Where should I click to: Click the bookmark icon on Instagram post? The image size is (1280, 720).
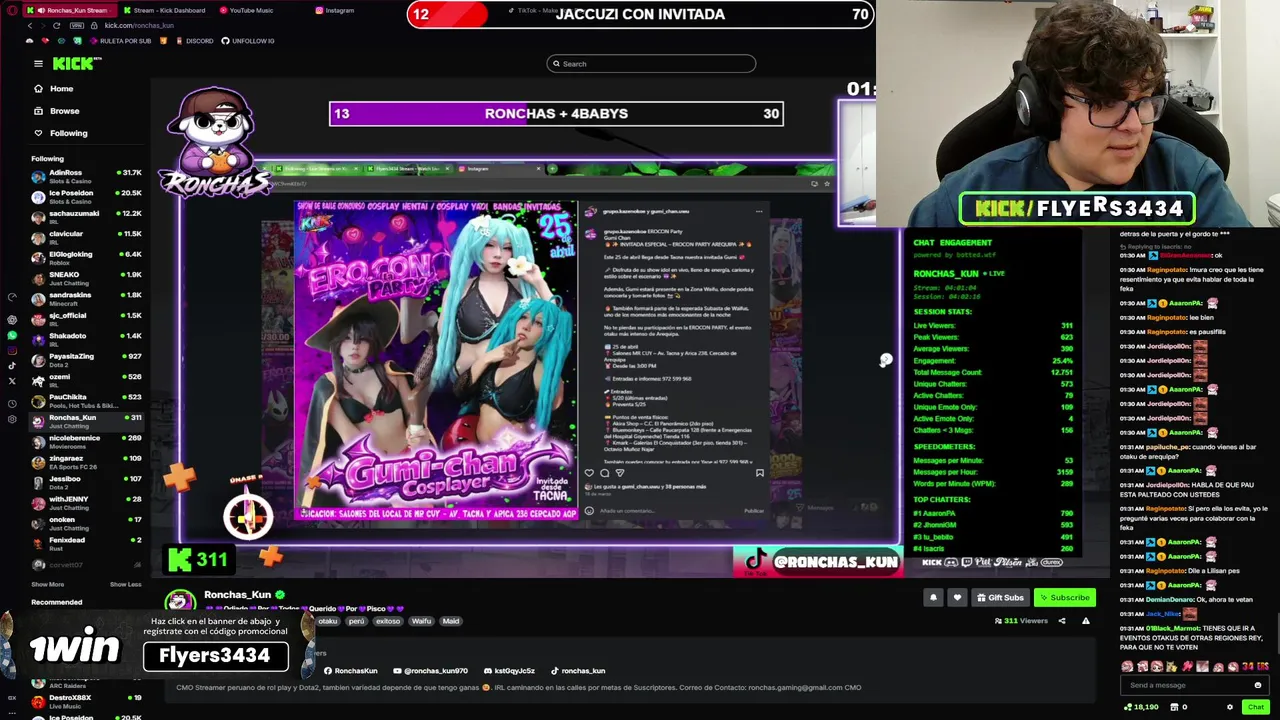760,473
